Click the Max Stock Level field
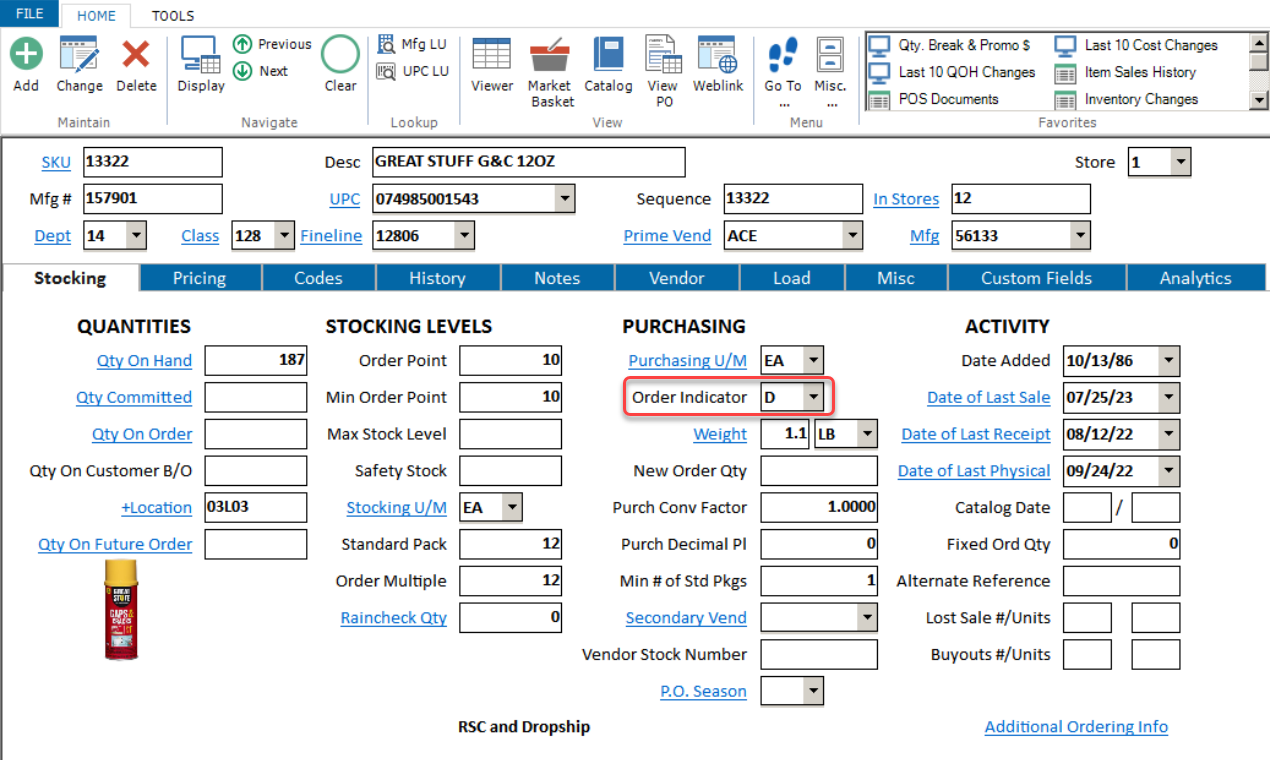The image size is (1270, 760). point(511,434)
